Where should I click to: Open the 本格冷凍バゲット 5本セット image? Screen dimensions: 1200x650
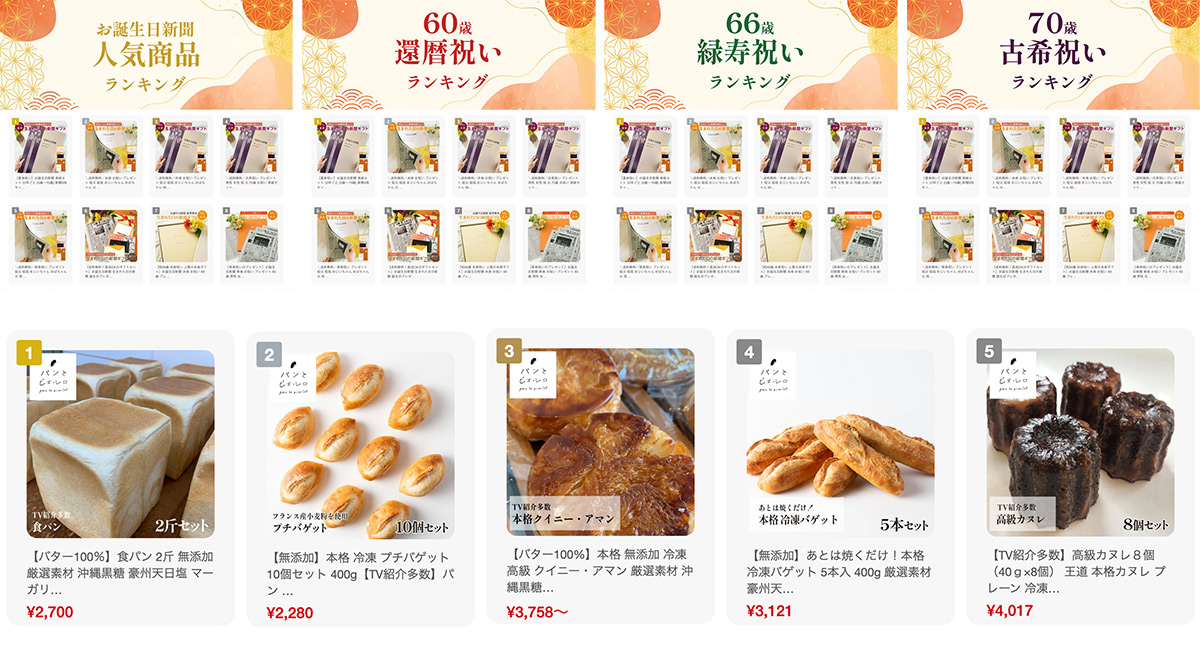tap(841, 443)
